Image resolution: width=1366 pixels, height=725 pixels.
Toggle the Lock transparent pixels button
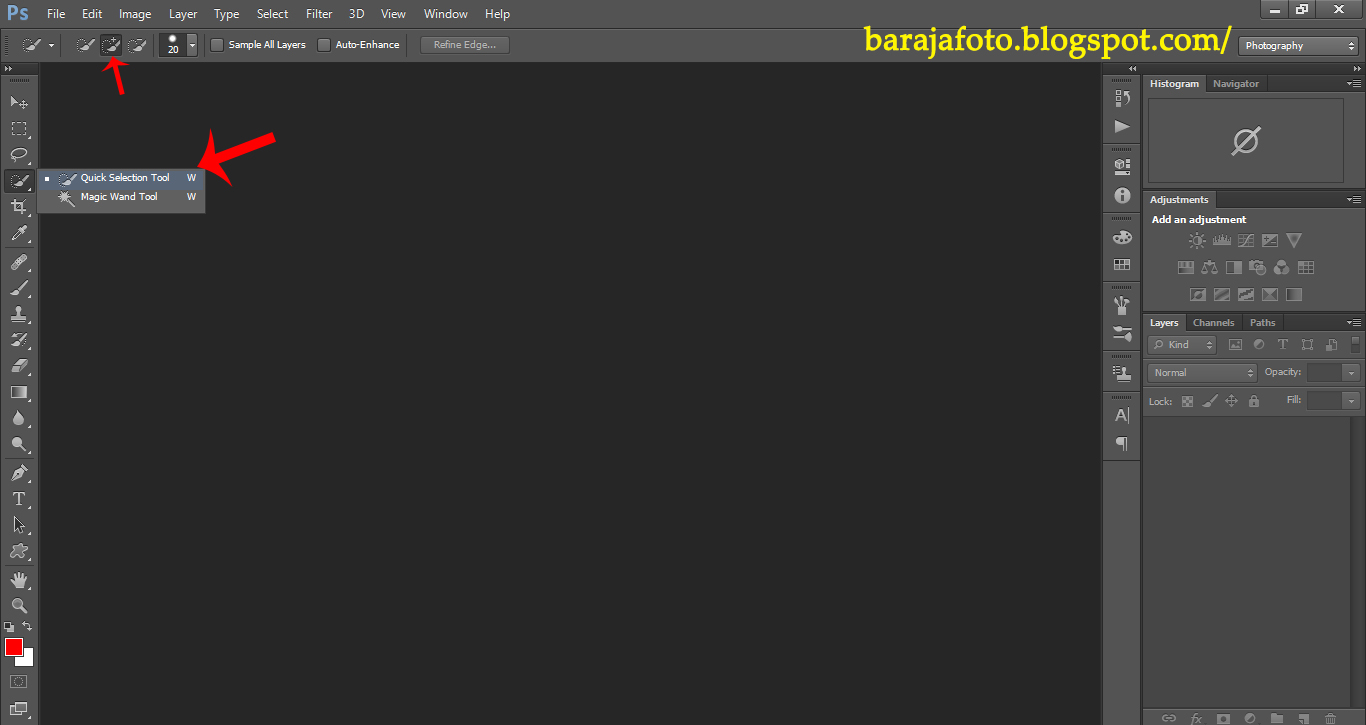(x=1186, y=401)
